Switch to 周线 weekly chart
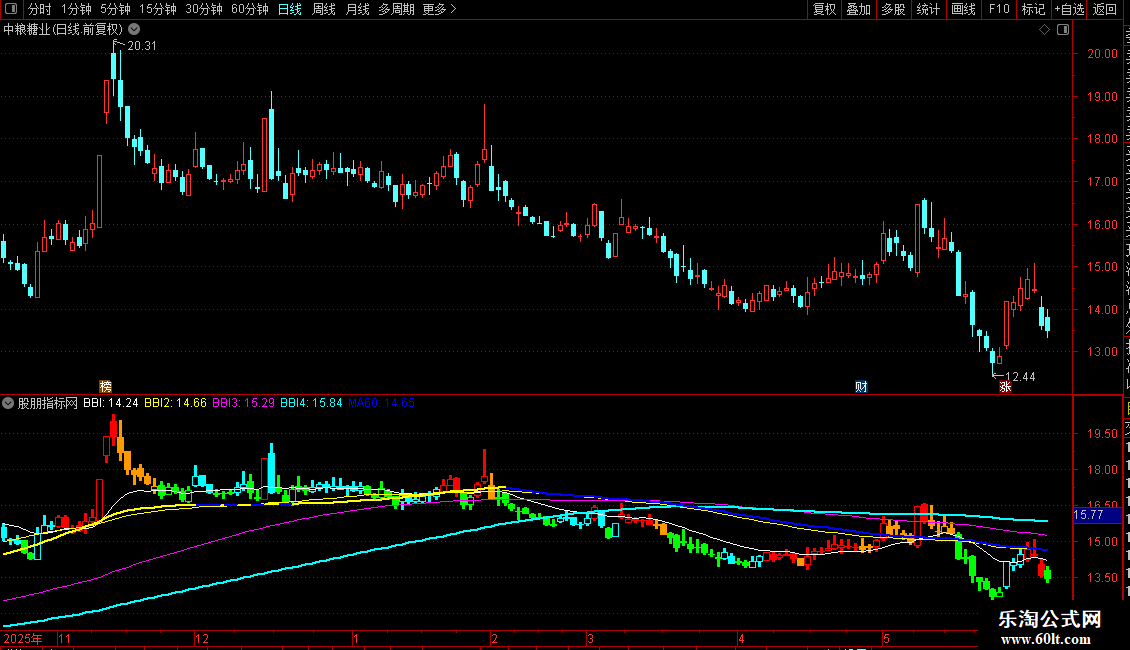This screenshot has width=1130, height=650. [324, 9]
